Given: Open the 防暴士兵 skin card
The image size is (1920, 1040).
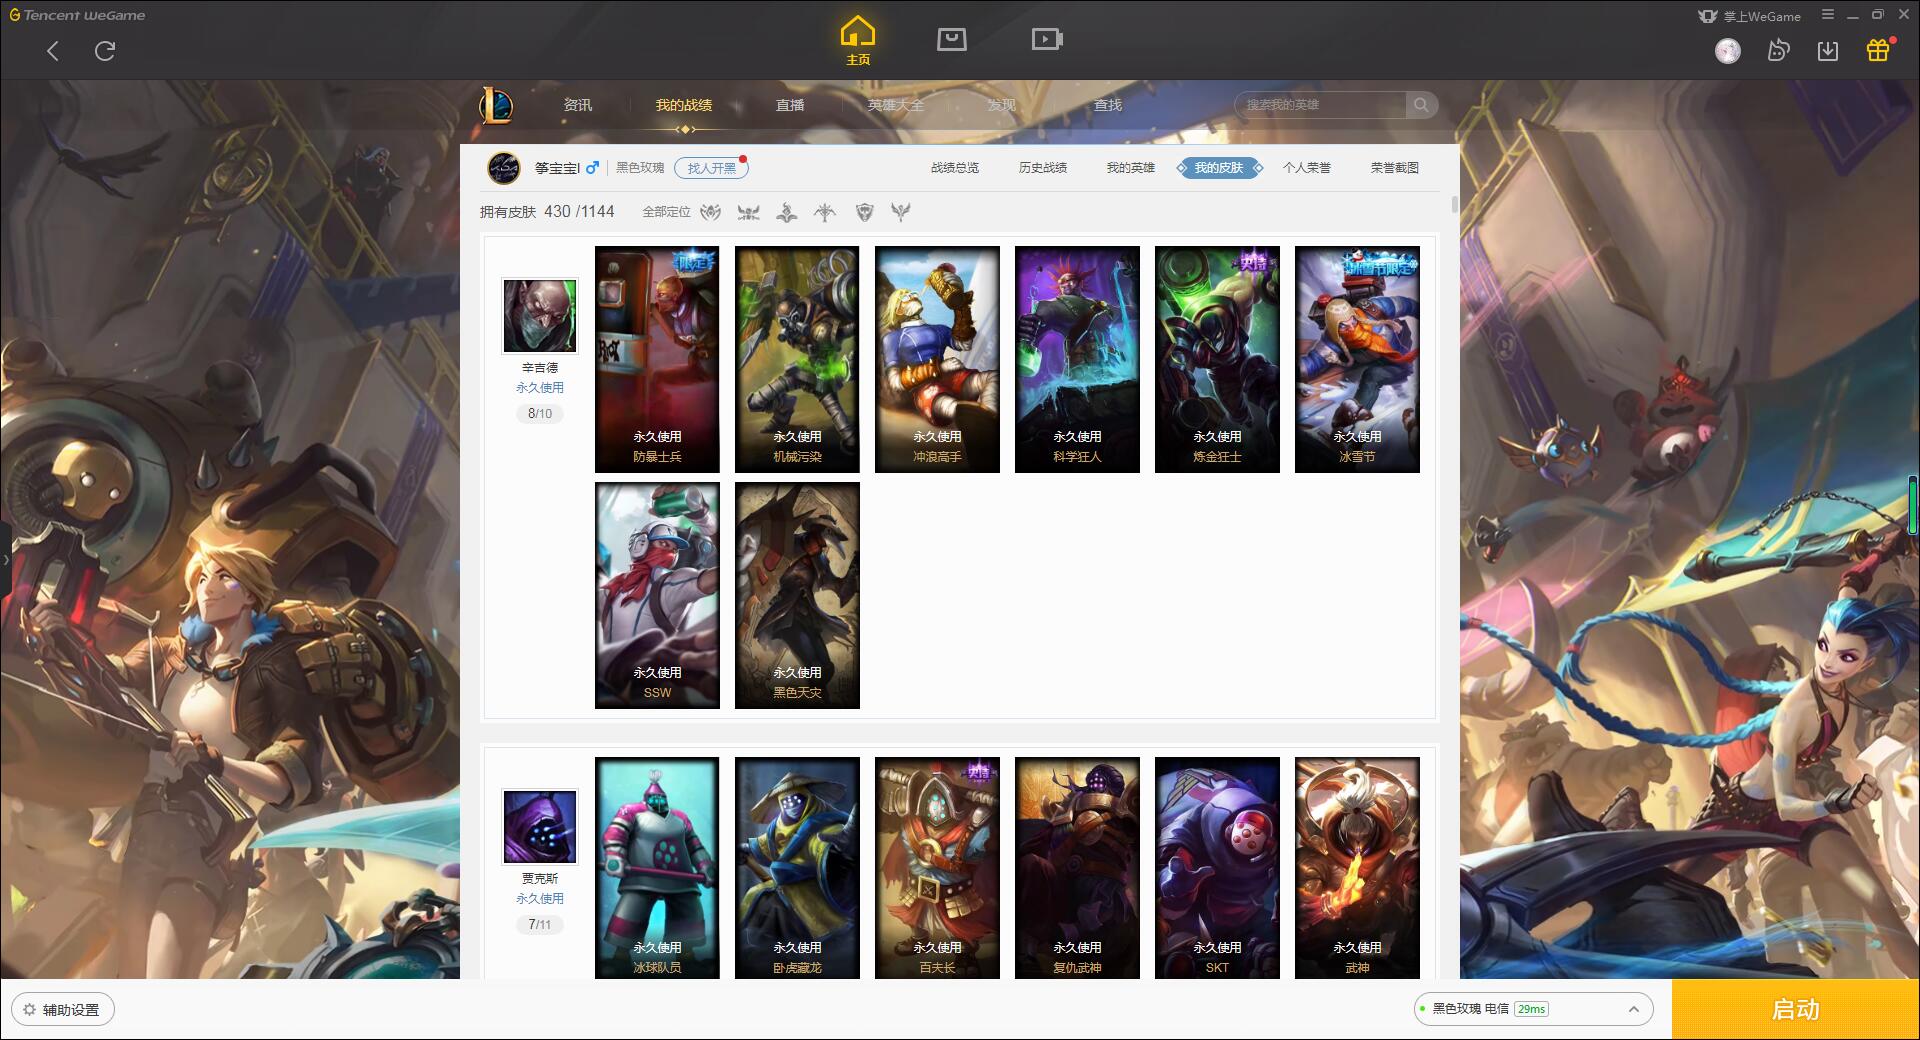Looking at the screenshot, I should 657,359.
